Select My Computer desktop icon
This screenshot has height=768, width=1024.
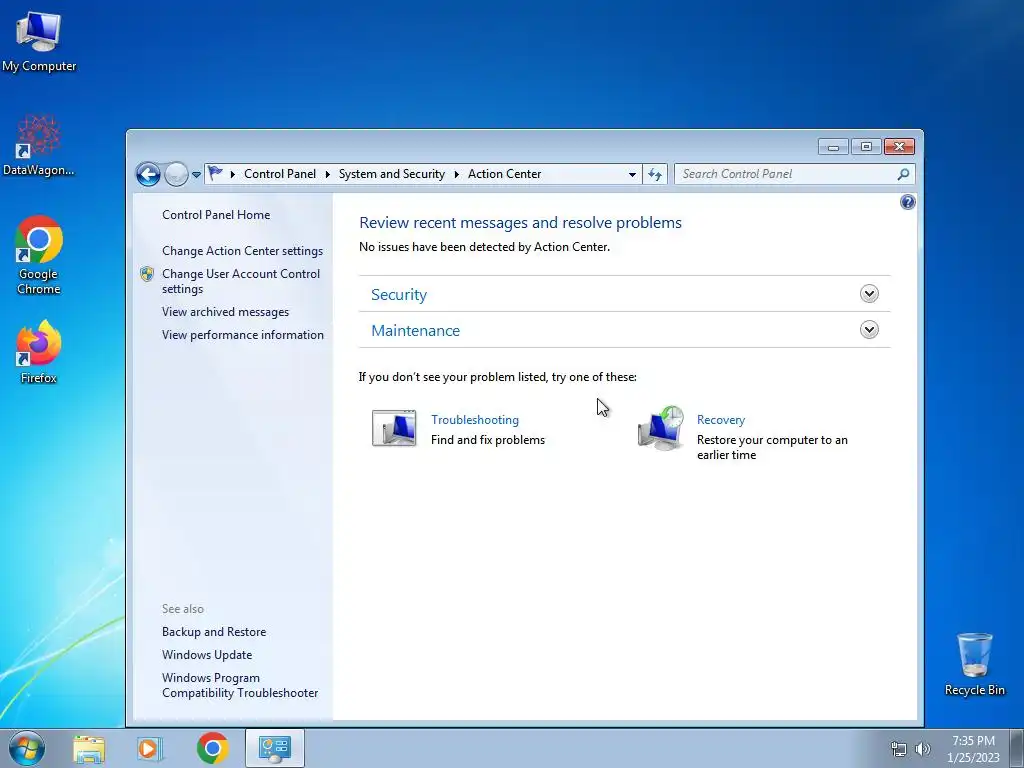pos(39,42)
